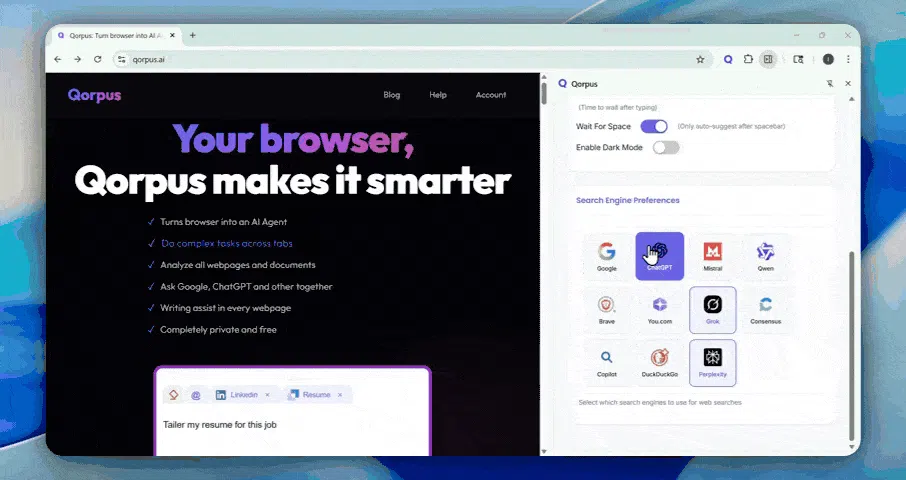Deselect the Grok search engine tile
Viewport: 906px width, 480px height.
(712, 310)
